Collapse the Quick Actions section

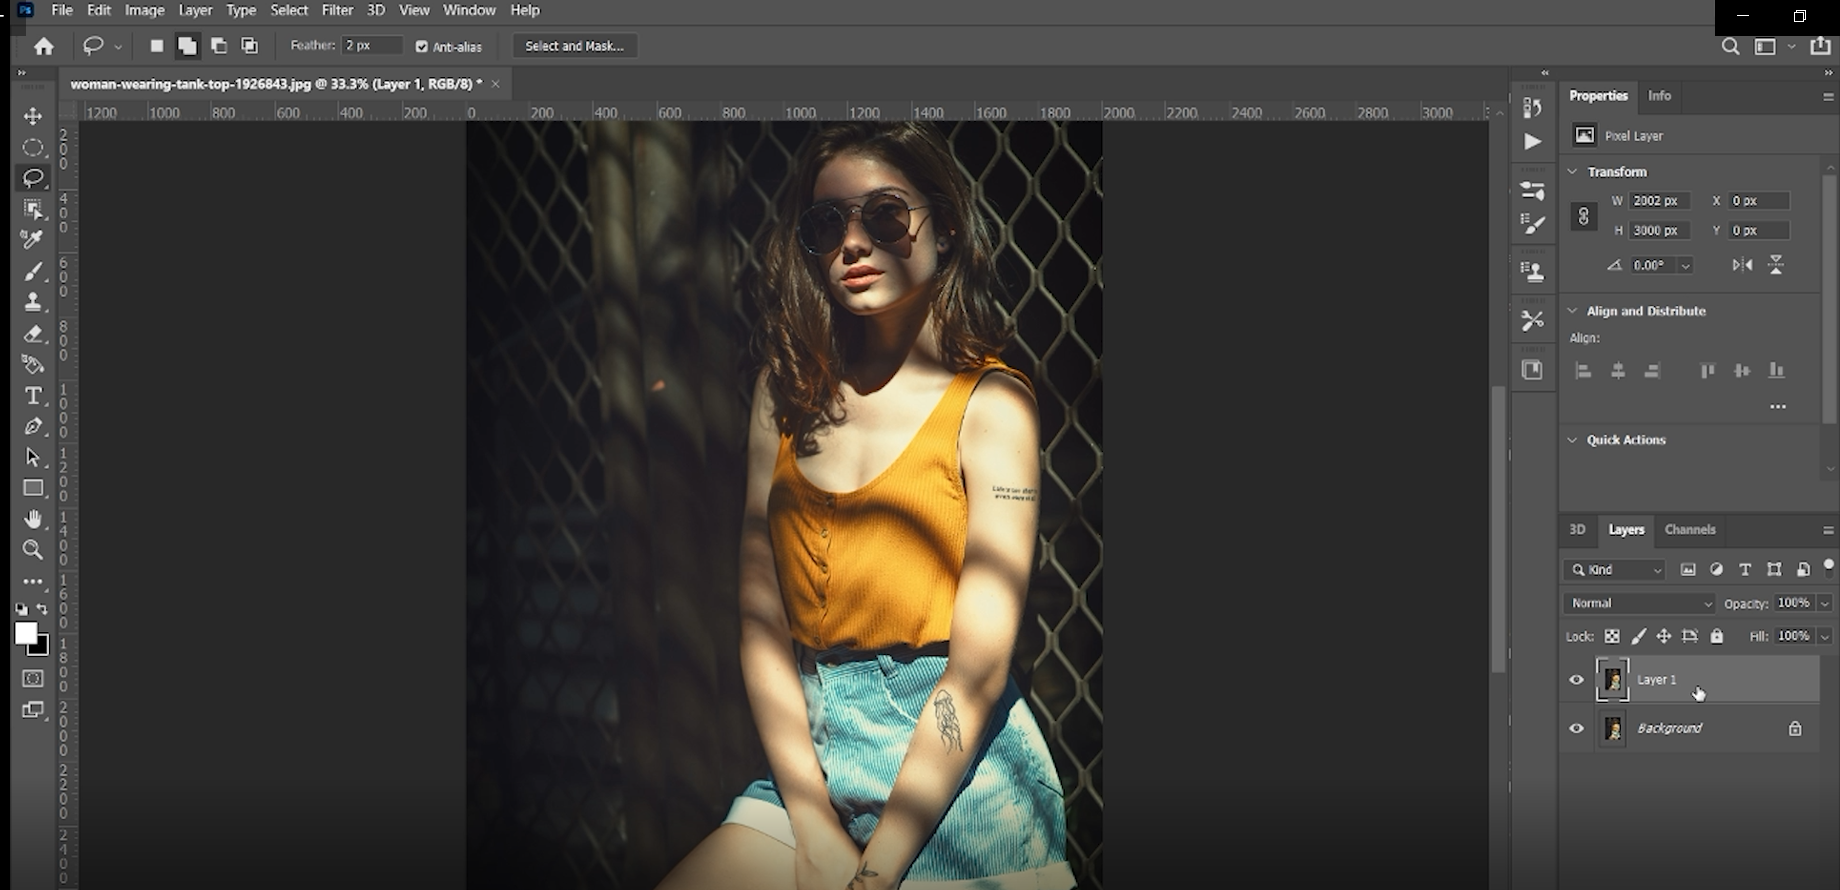pyautogui.click(x=1572, y=440)
